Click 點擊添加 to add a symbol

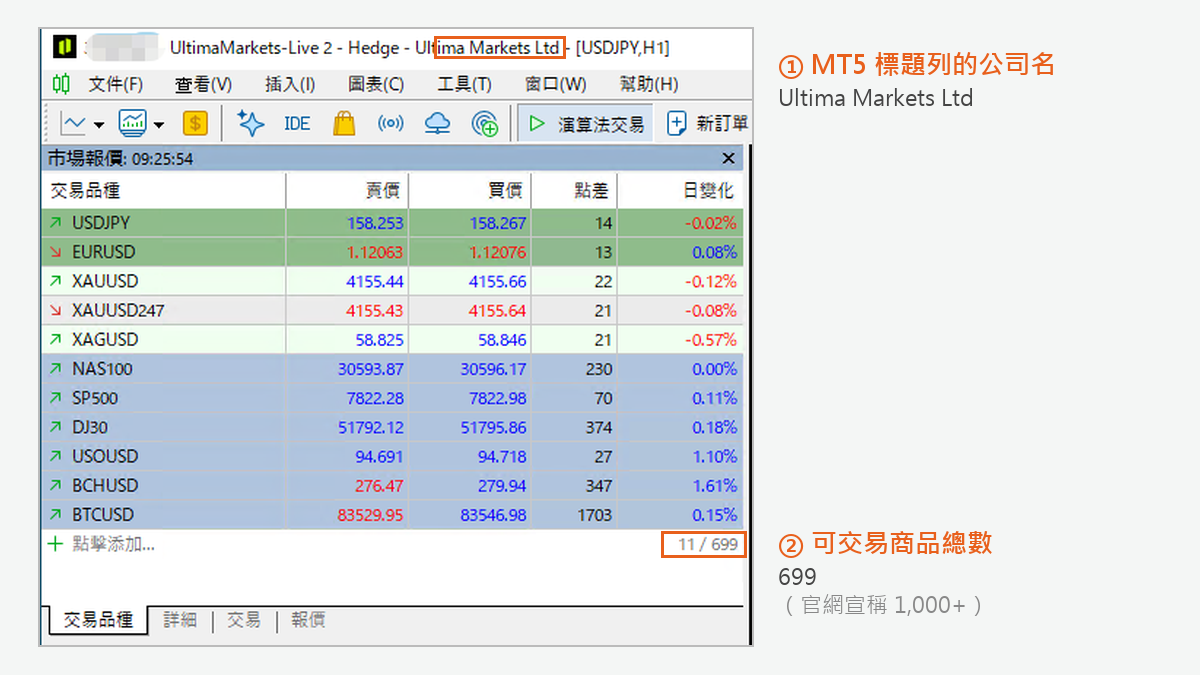click(113, 544)
